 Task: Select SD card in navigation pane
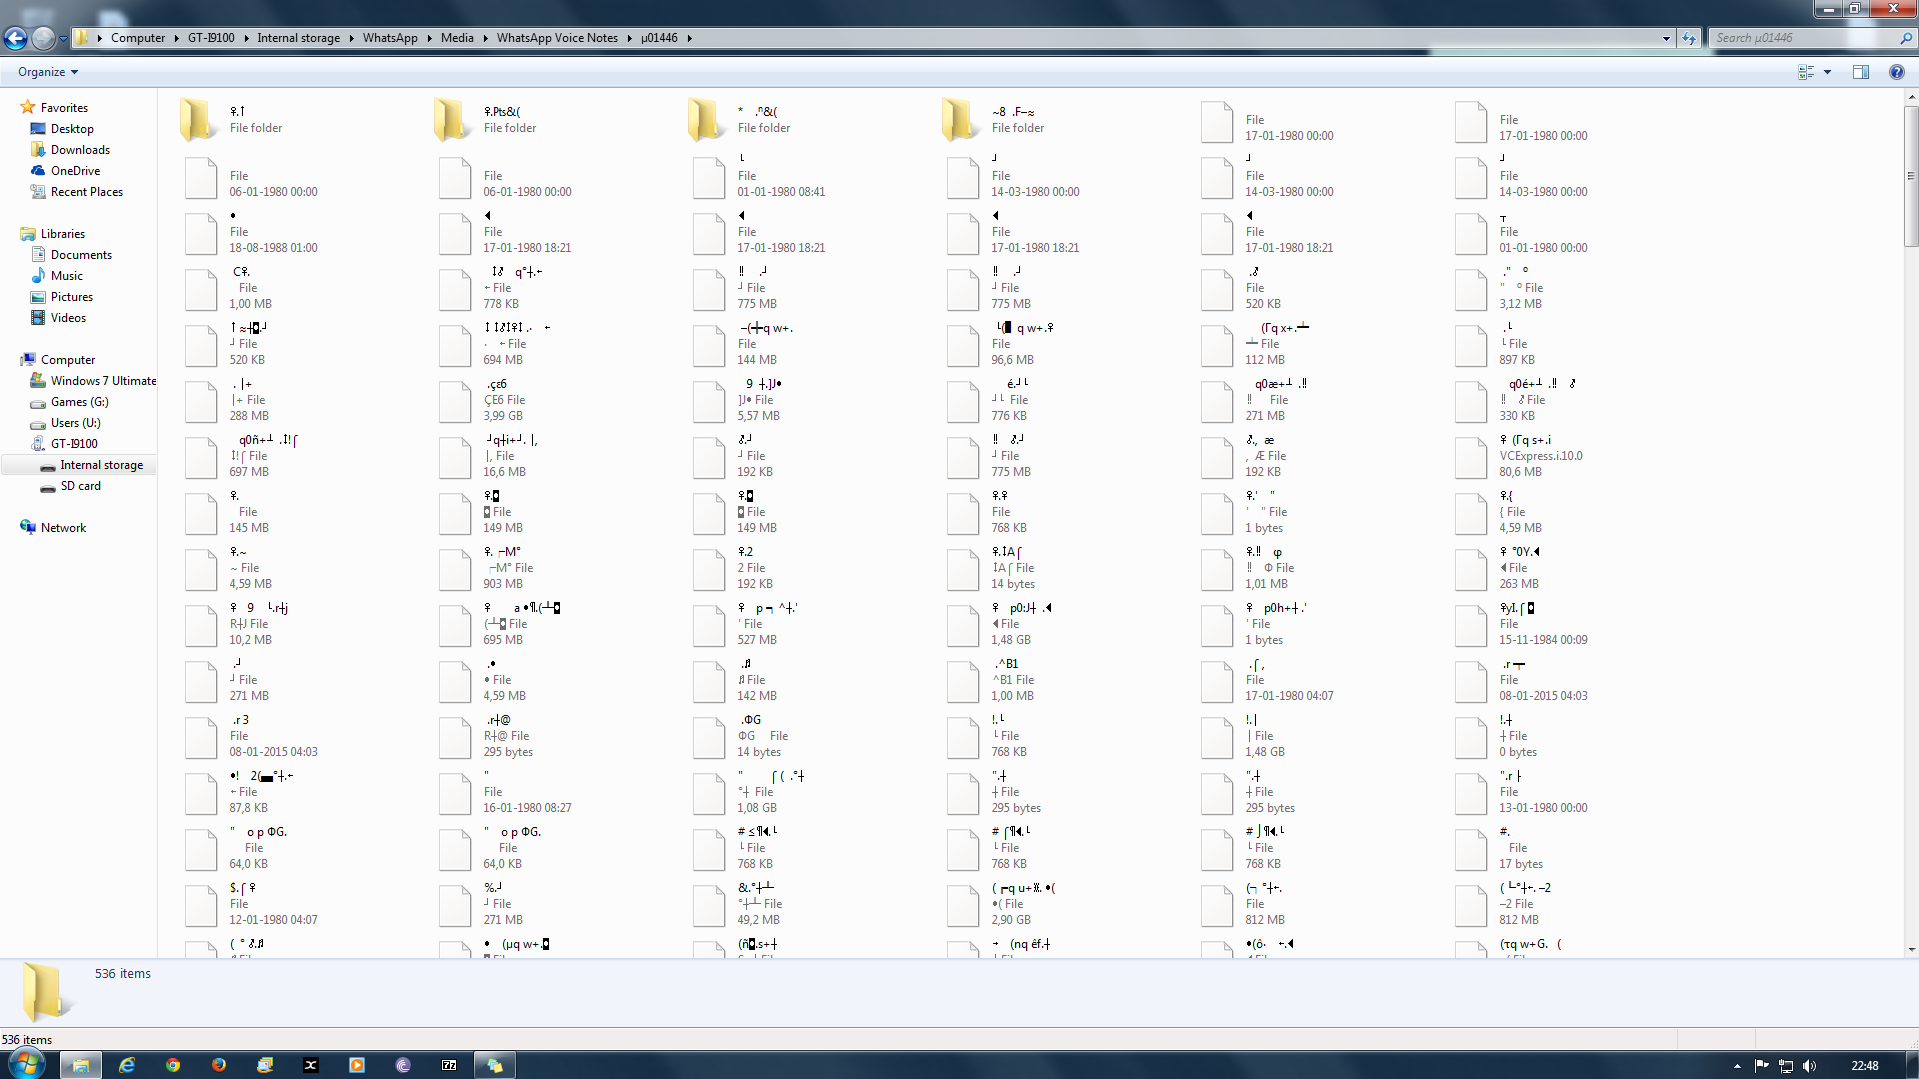point(80,486)
